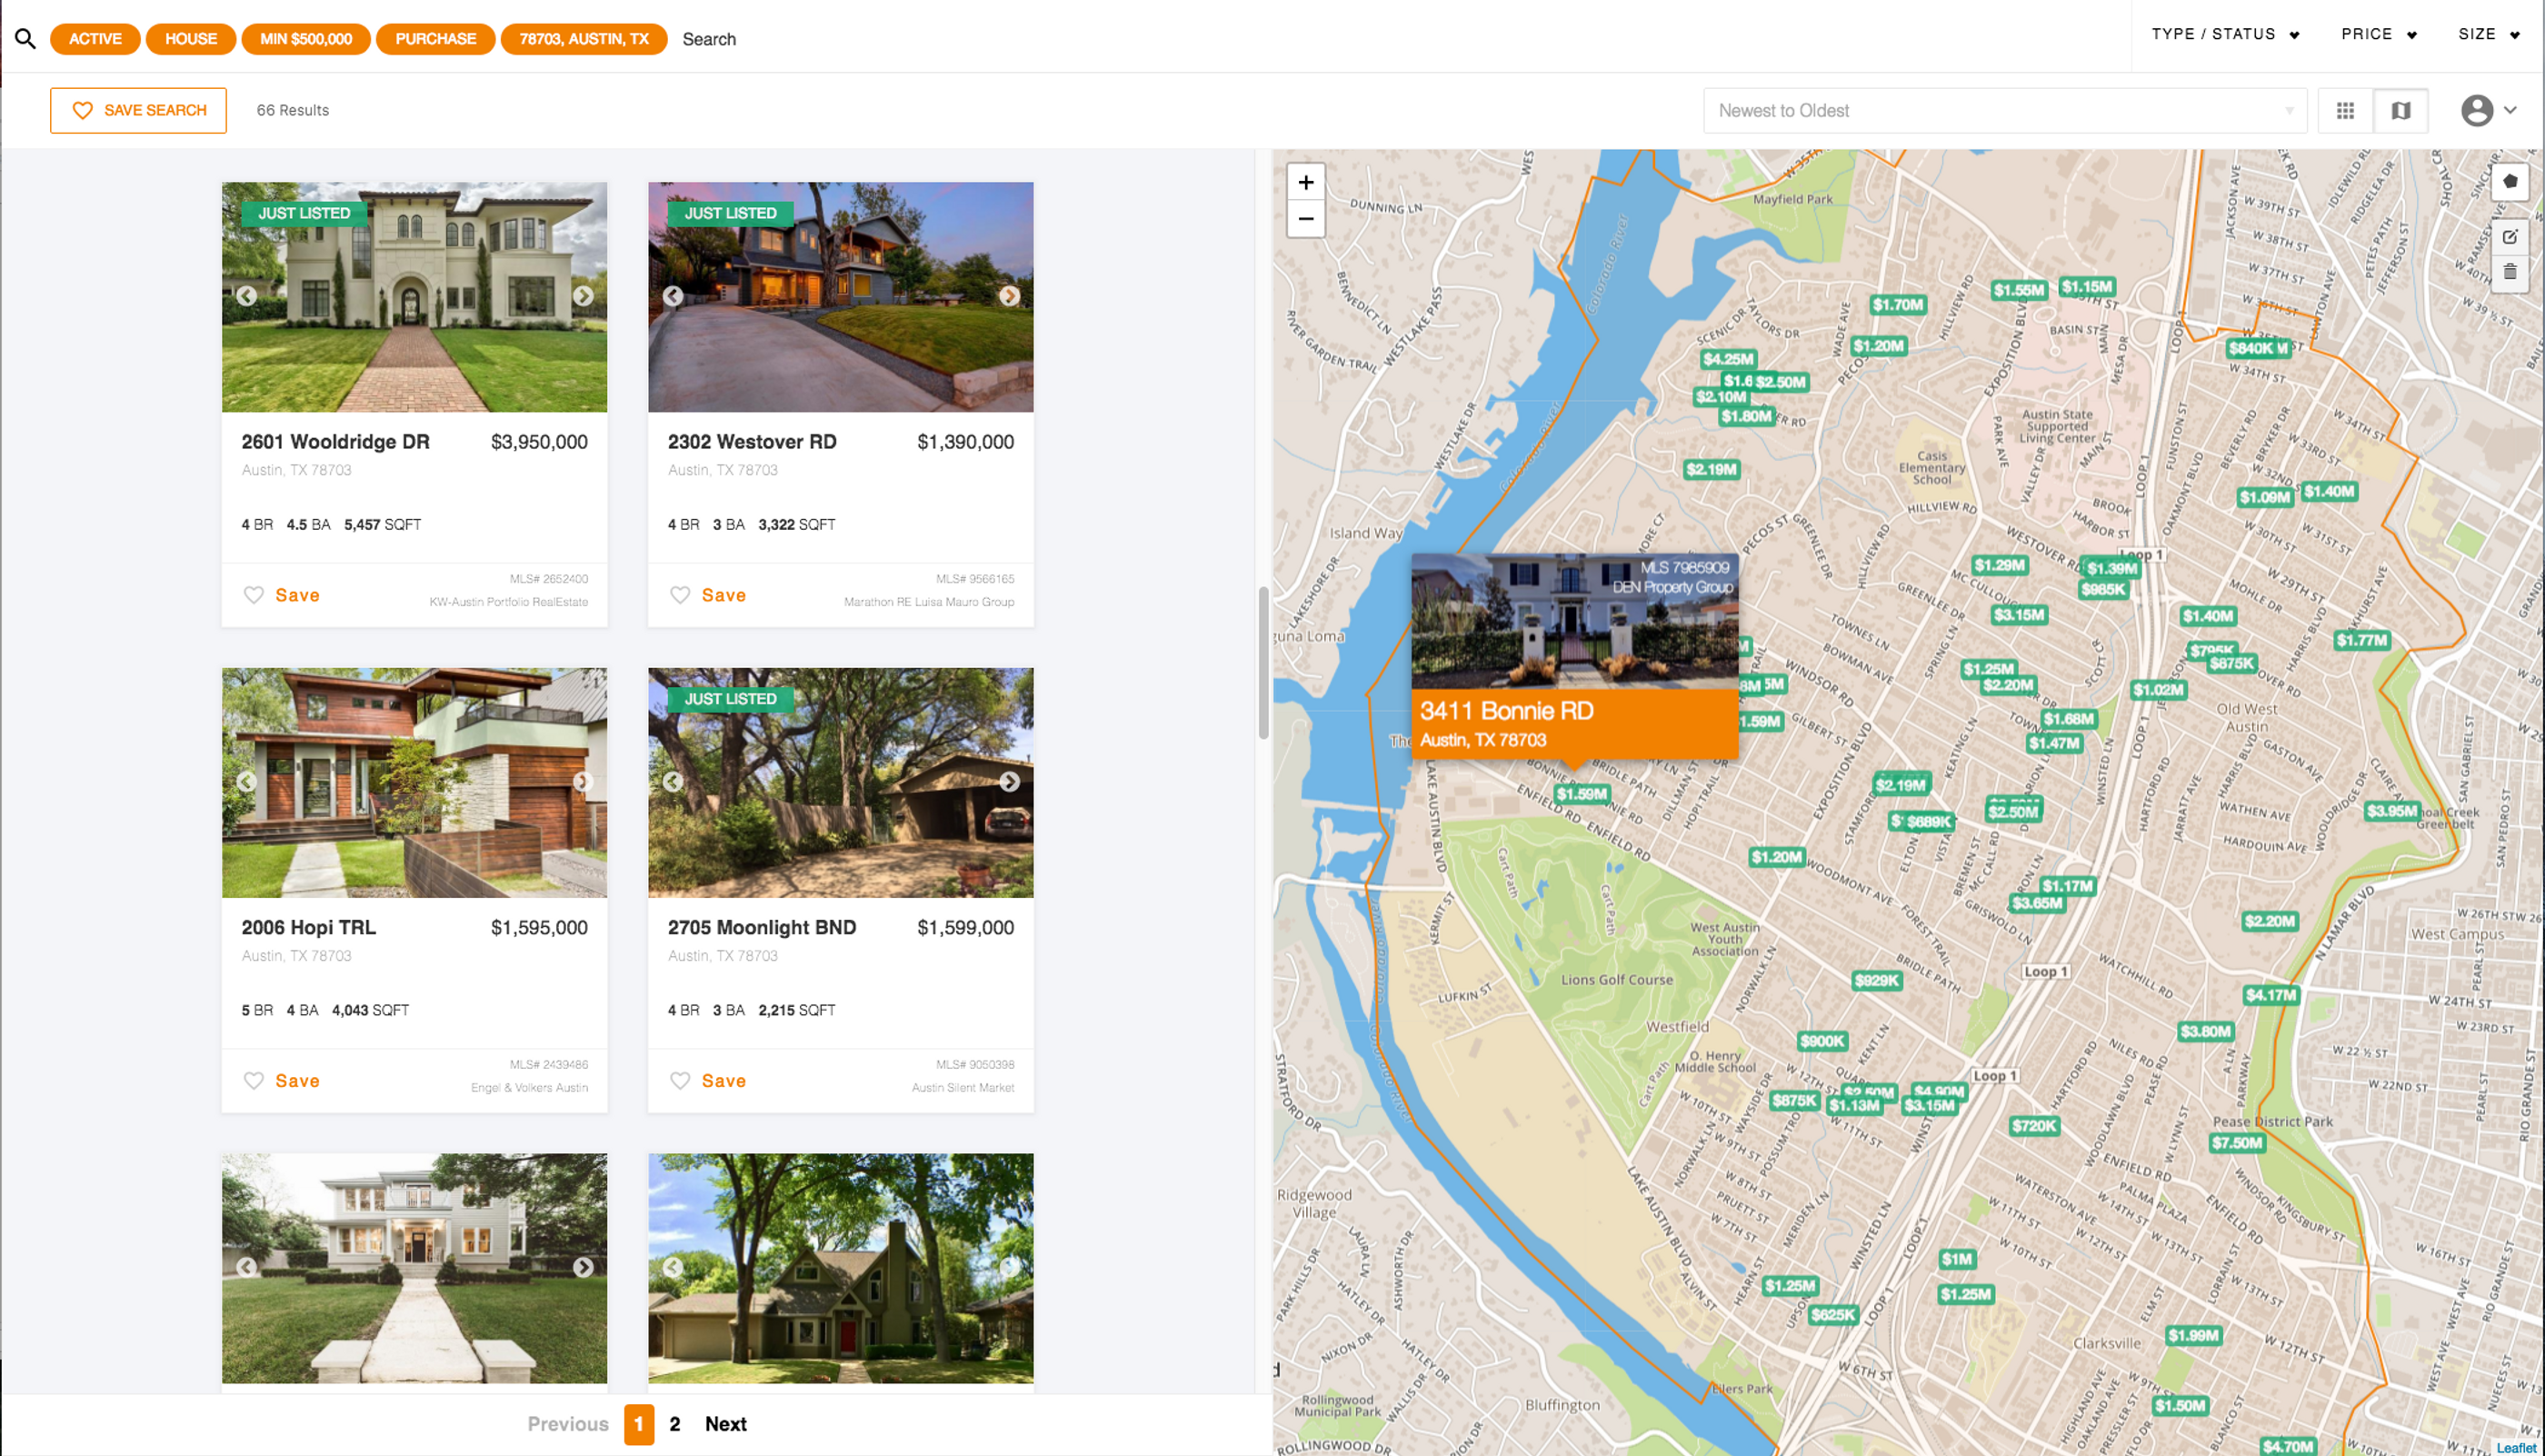Click the $4.25M map price marker
The width and height of the screenshot is (2545, 1456).
tap(1727, 359)
